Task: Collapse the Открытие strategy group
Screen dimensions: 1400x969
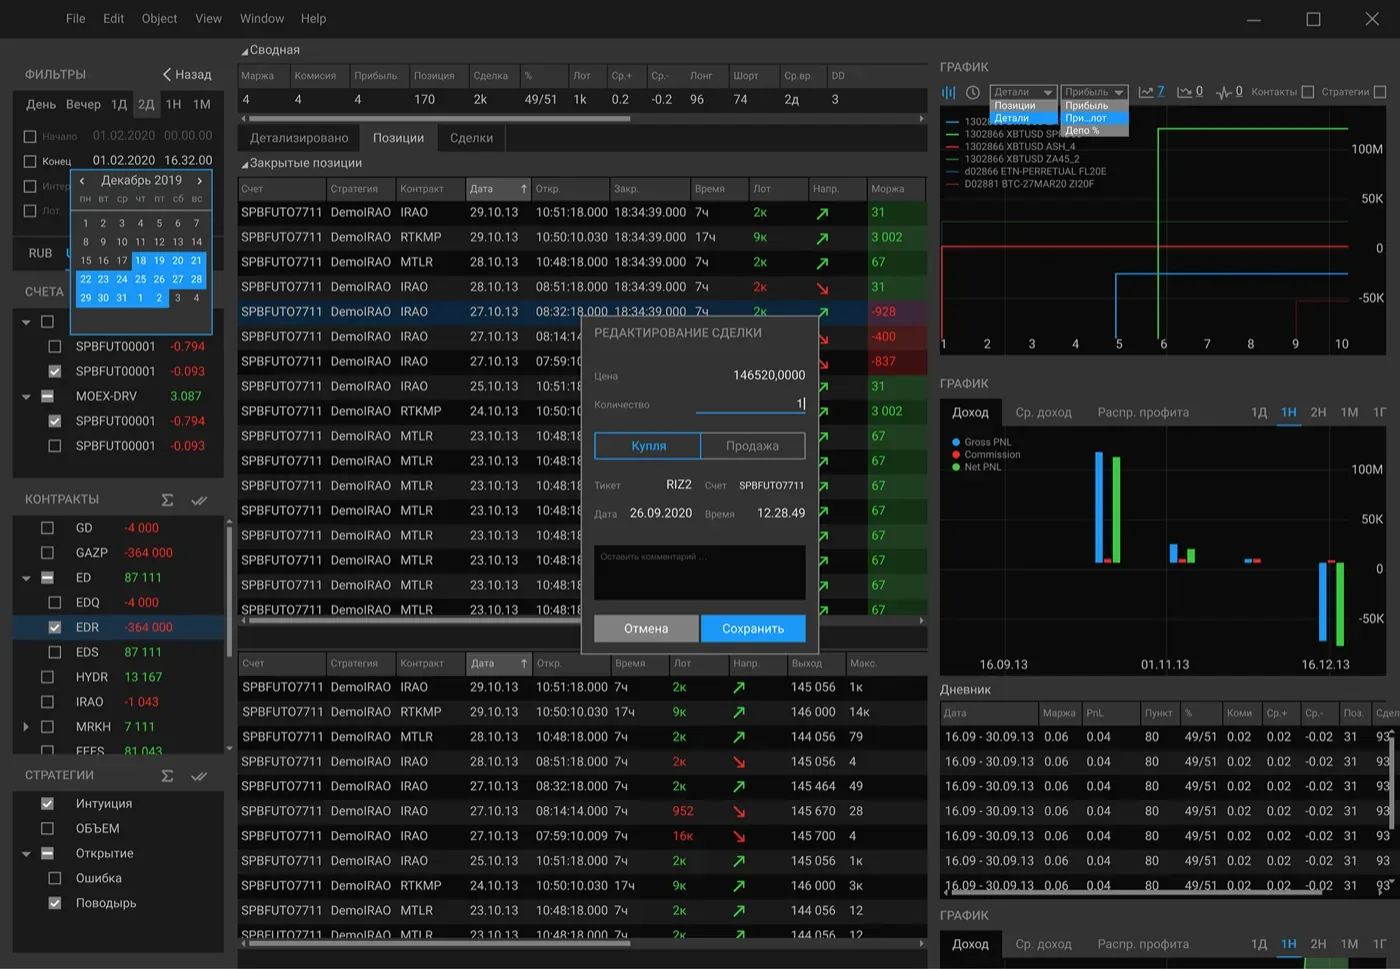Action: [x=26, y=854]
